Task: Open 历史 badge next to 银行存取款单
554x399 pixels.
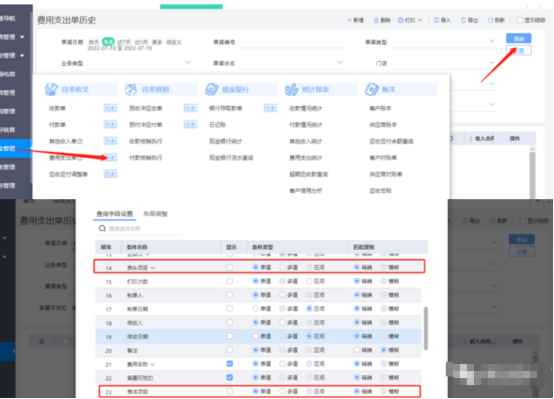Action: click(271, 108)
